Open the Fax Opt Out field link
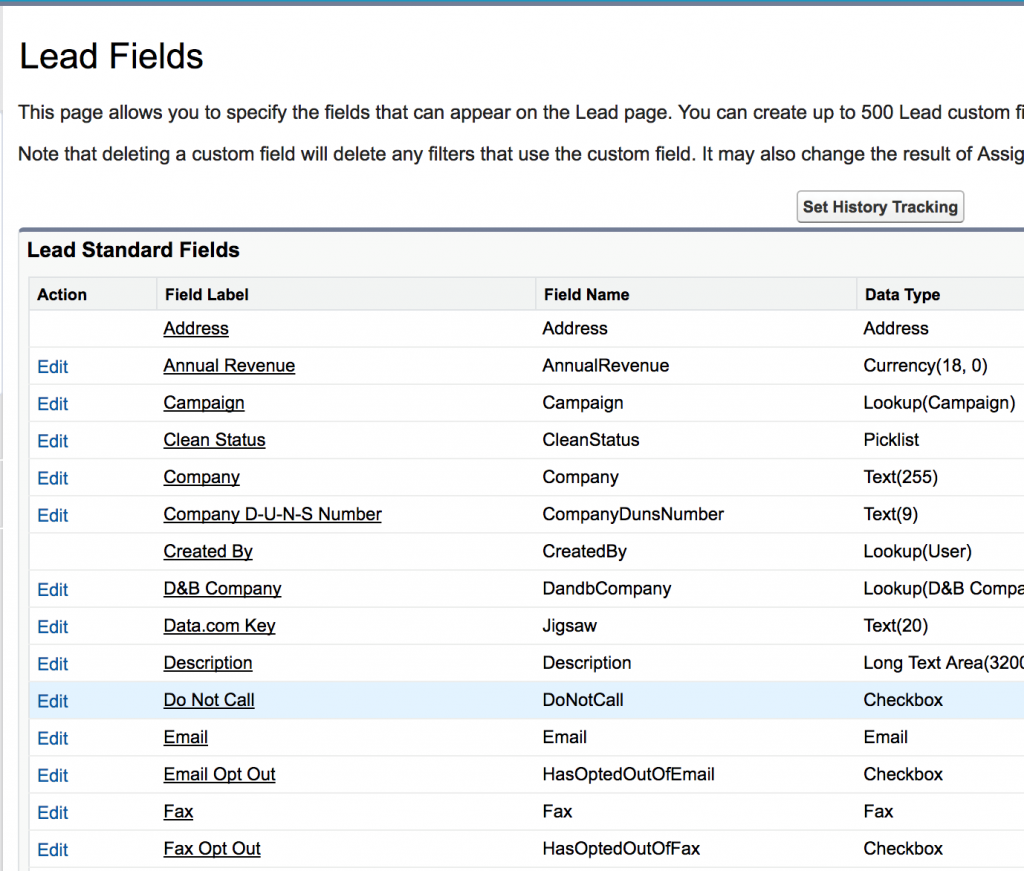 click(x=212, y=849)
